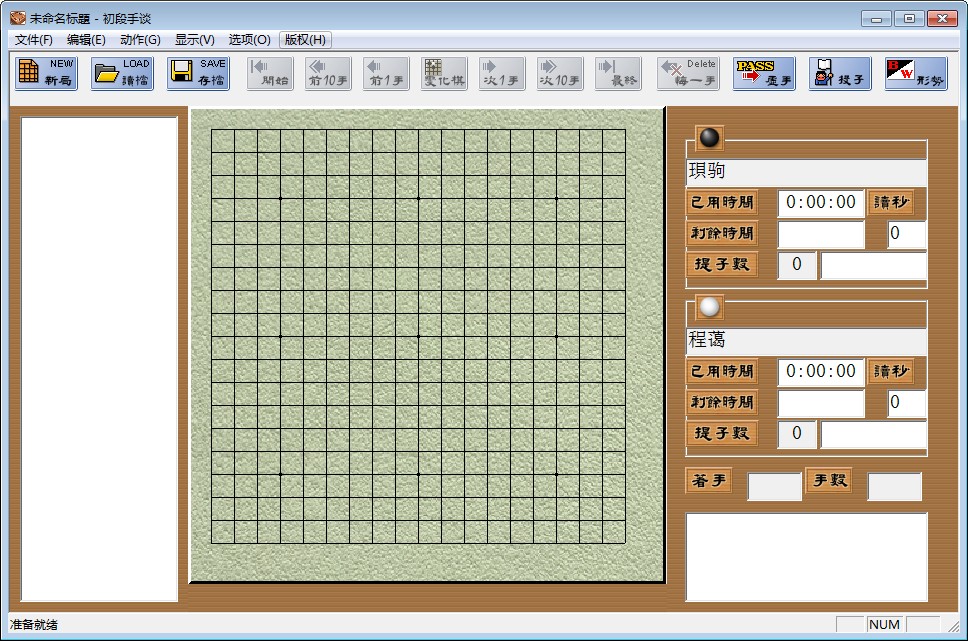This screenshot has width=968, height=641.
Task: Open the 文件(F) menu
Action: (x=34, y=40)
